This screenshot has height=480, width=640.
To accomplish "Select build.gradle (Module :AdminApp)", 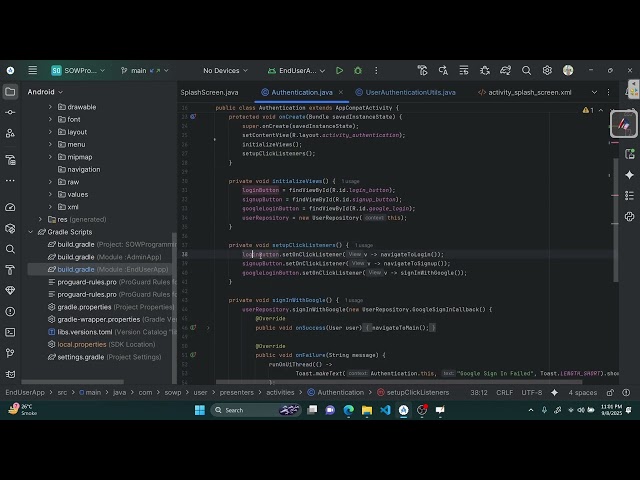I will (104, 257).
